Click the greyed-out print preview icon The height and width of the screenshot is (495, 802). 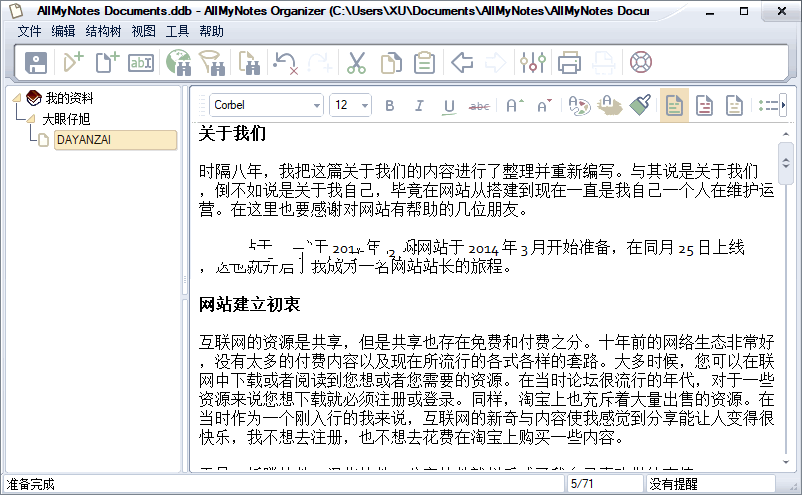[604, 63]
